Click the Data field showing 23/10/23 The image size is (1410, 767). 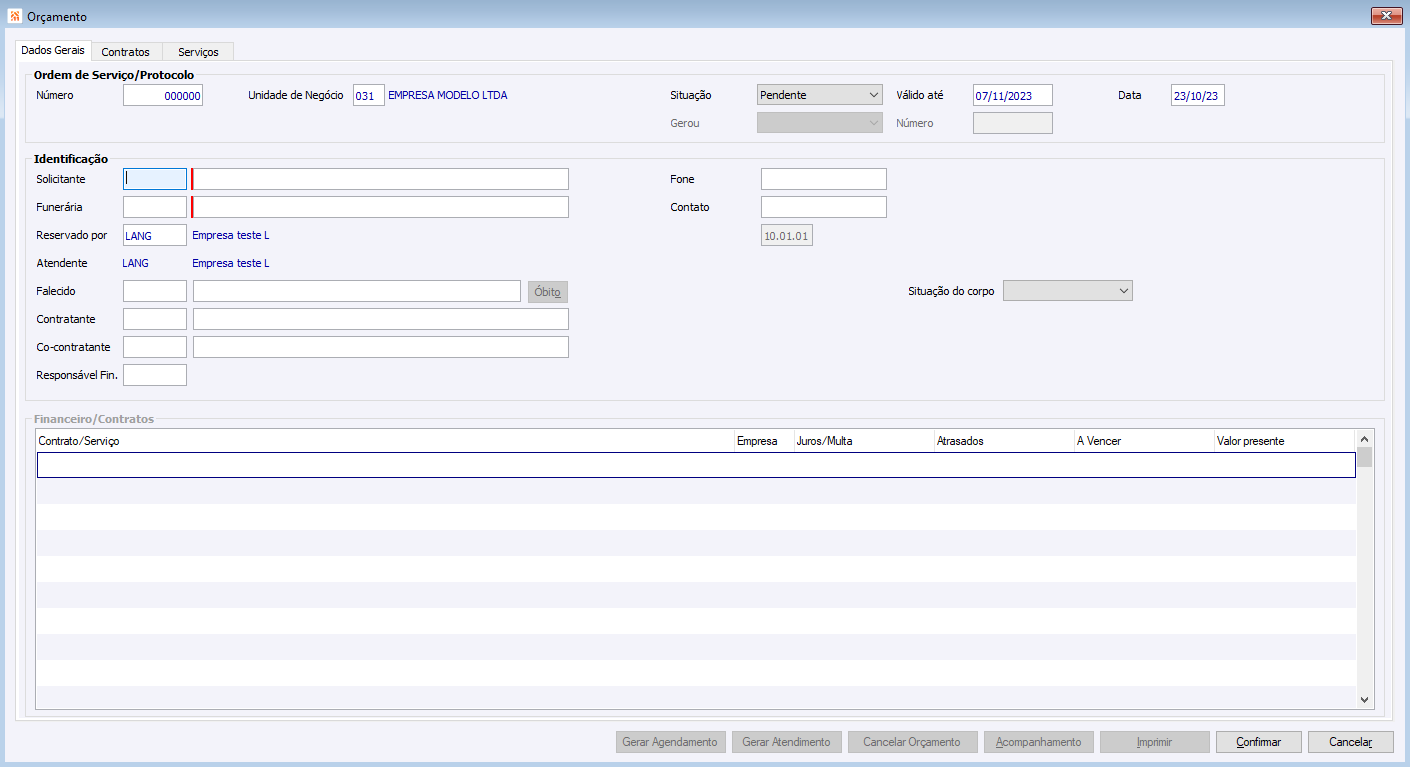pos(1198,95)
